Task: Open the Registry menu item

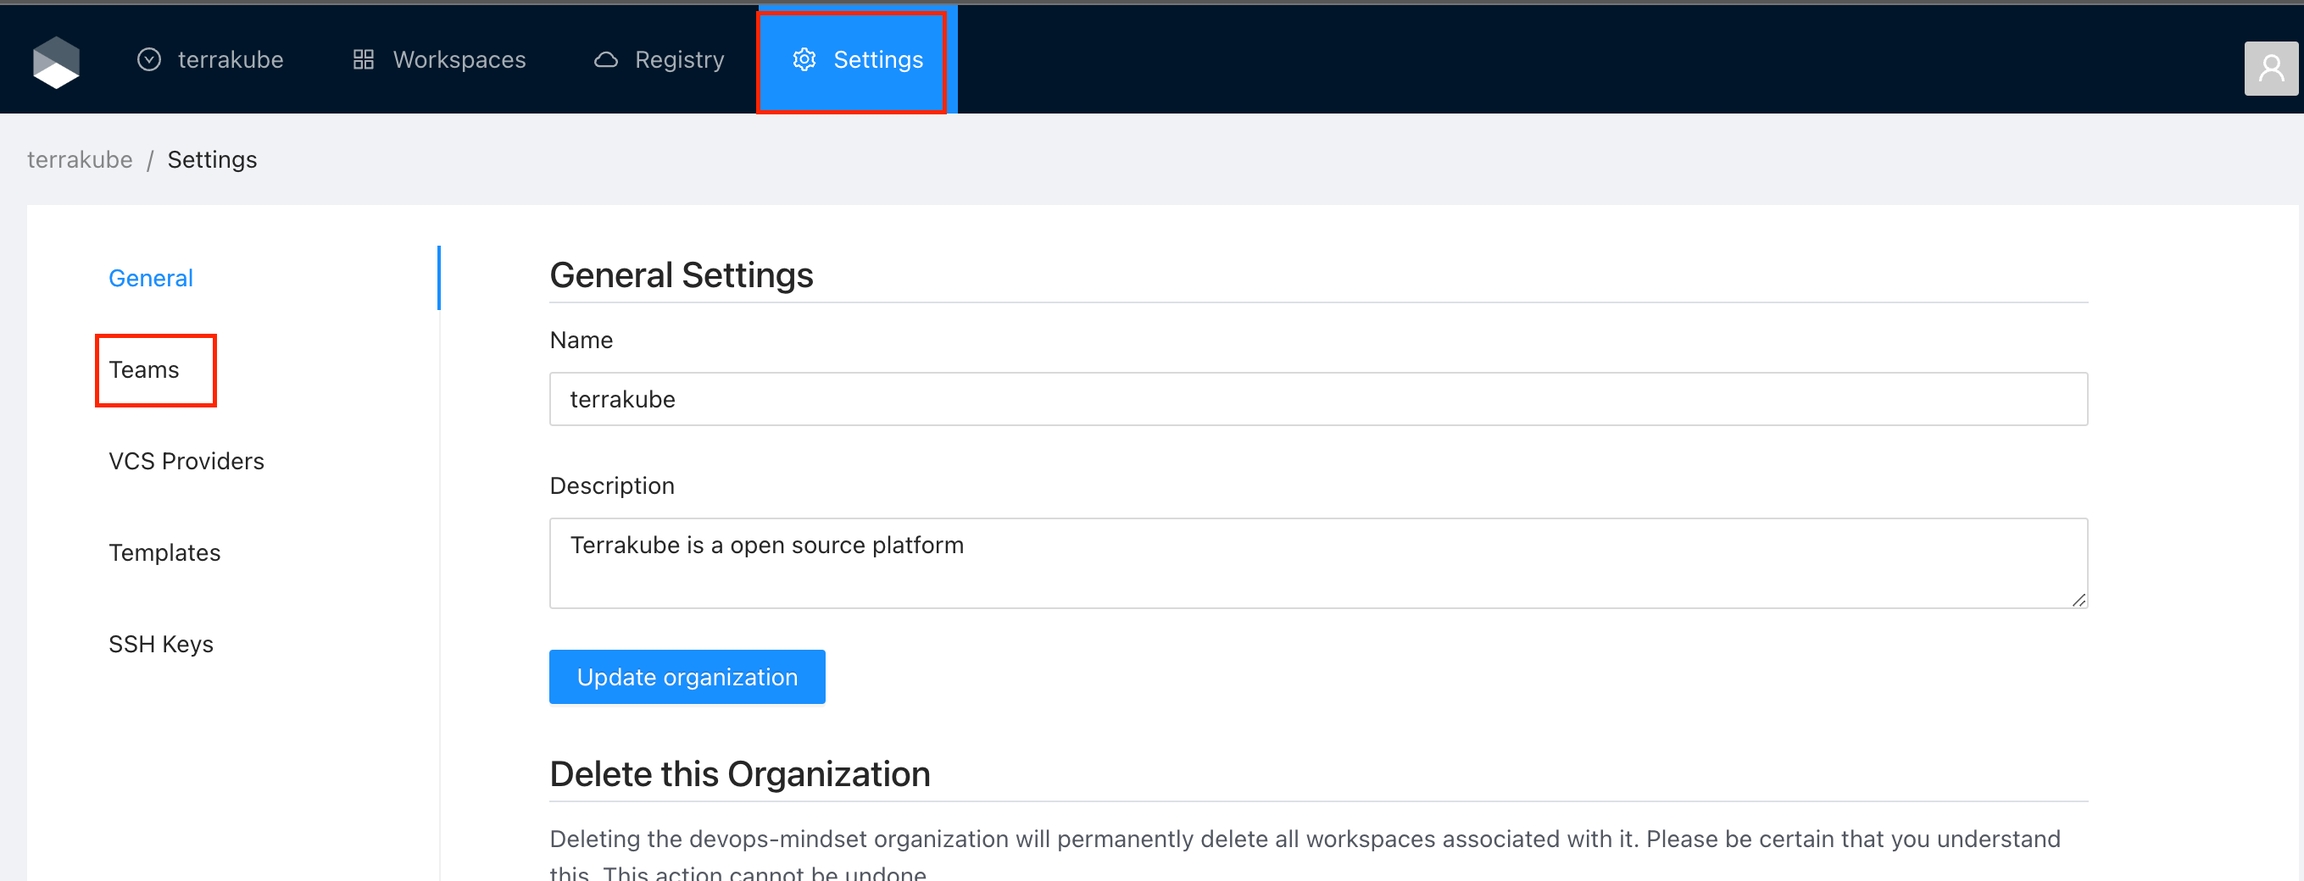Action: (x=679, y=60)
